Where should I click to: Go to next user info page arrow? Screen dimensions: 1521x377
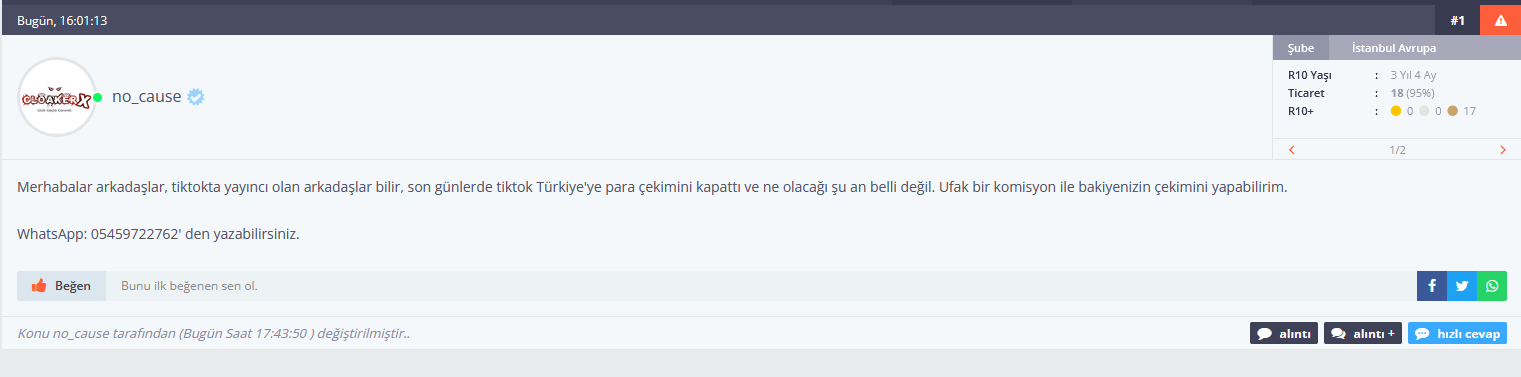(x=1503, y=150)
